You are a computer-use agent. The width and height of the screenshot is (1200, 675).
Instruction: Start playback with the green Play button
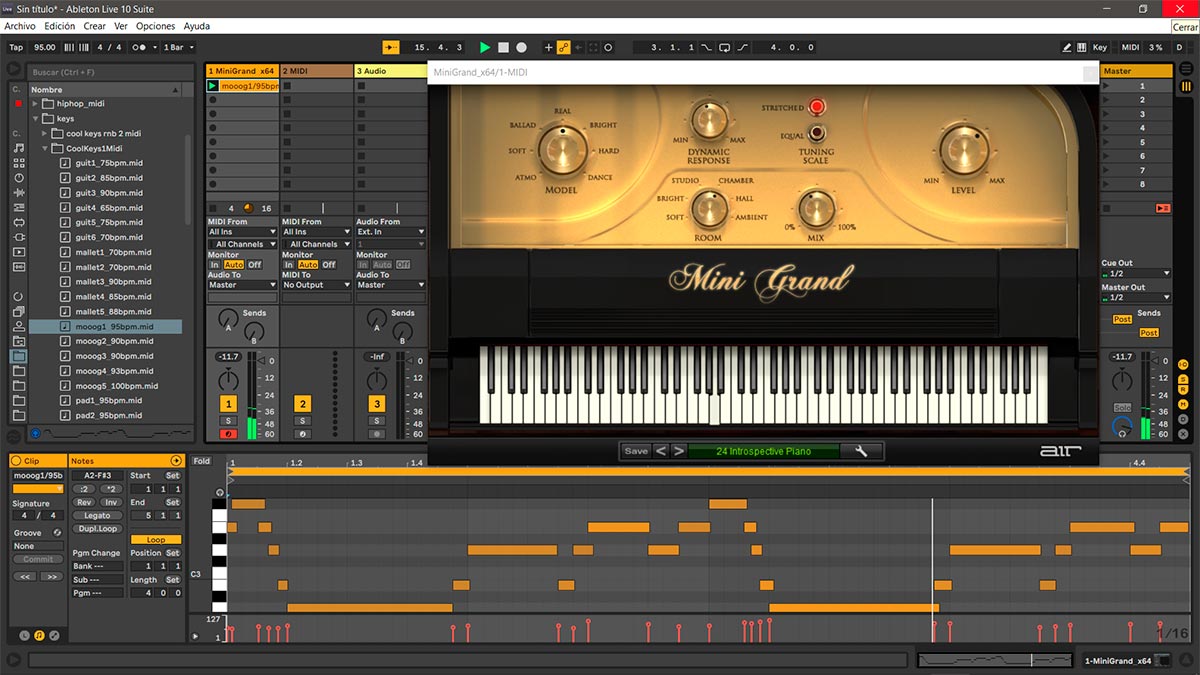click(485, 47)
